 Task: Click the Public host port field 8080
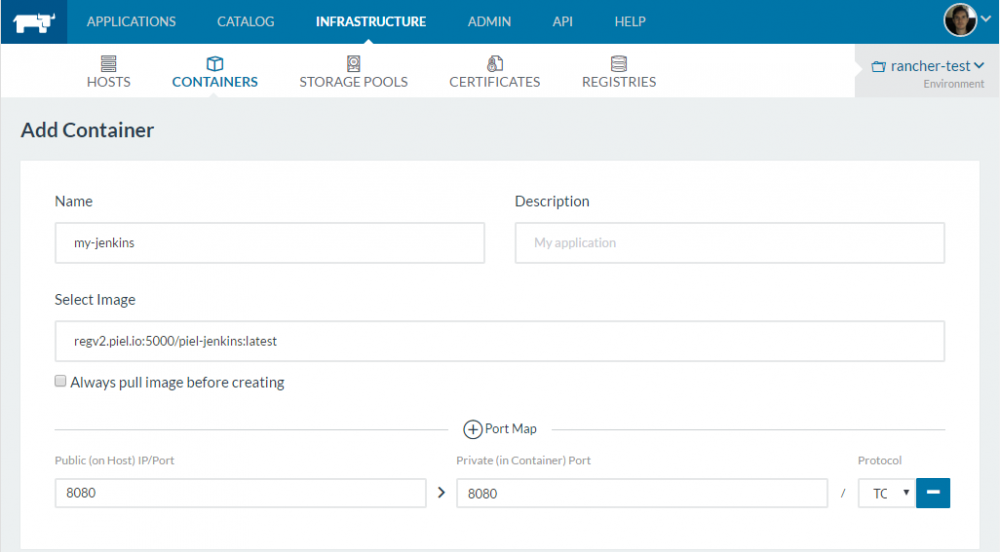(x=240, y=493)
